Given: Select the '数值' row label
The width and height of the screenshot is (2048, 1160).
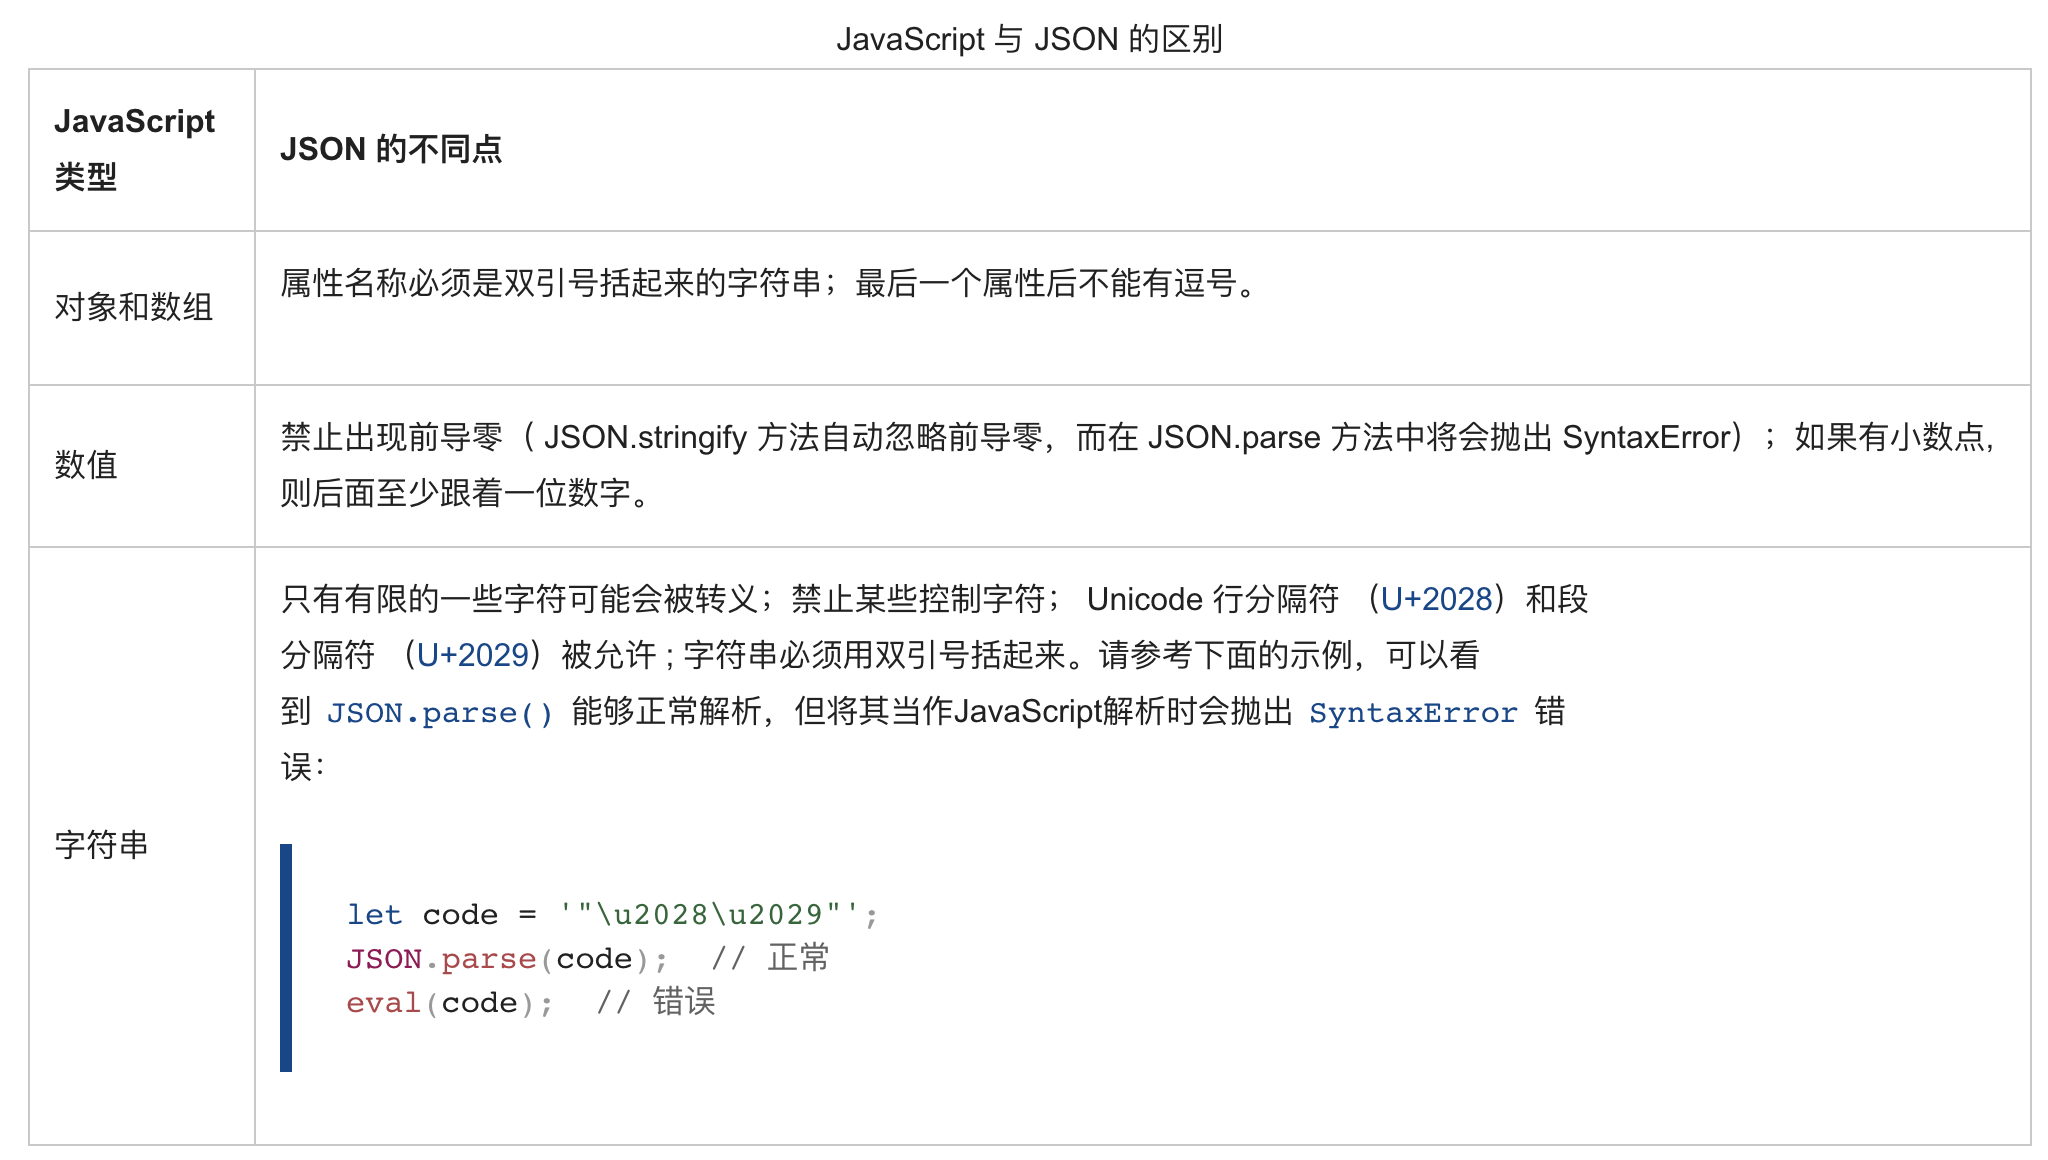Looking at the screenshot, I should point(86,465).
